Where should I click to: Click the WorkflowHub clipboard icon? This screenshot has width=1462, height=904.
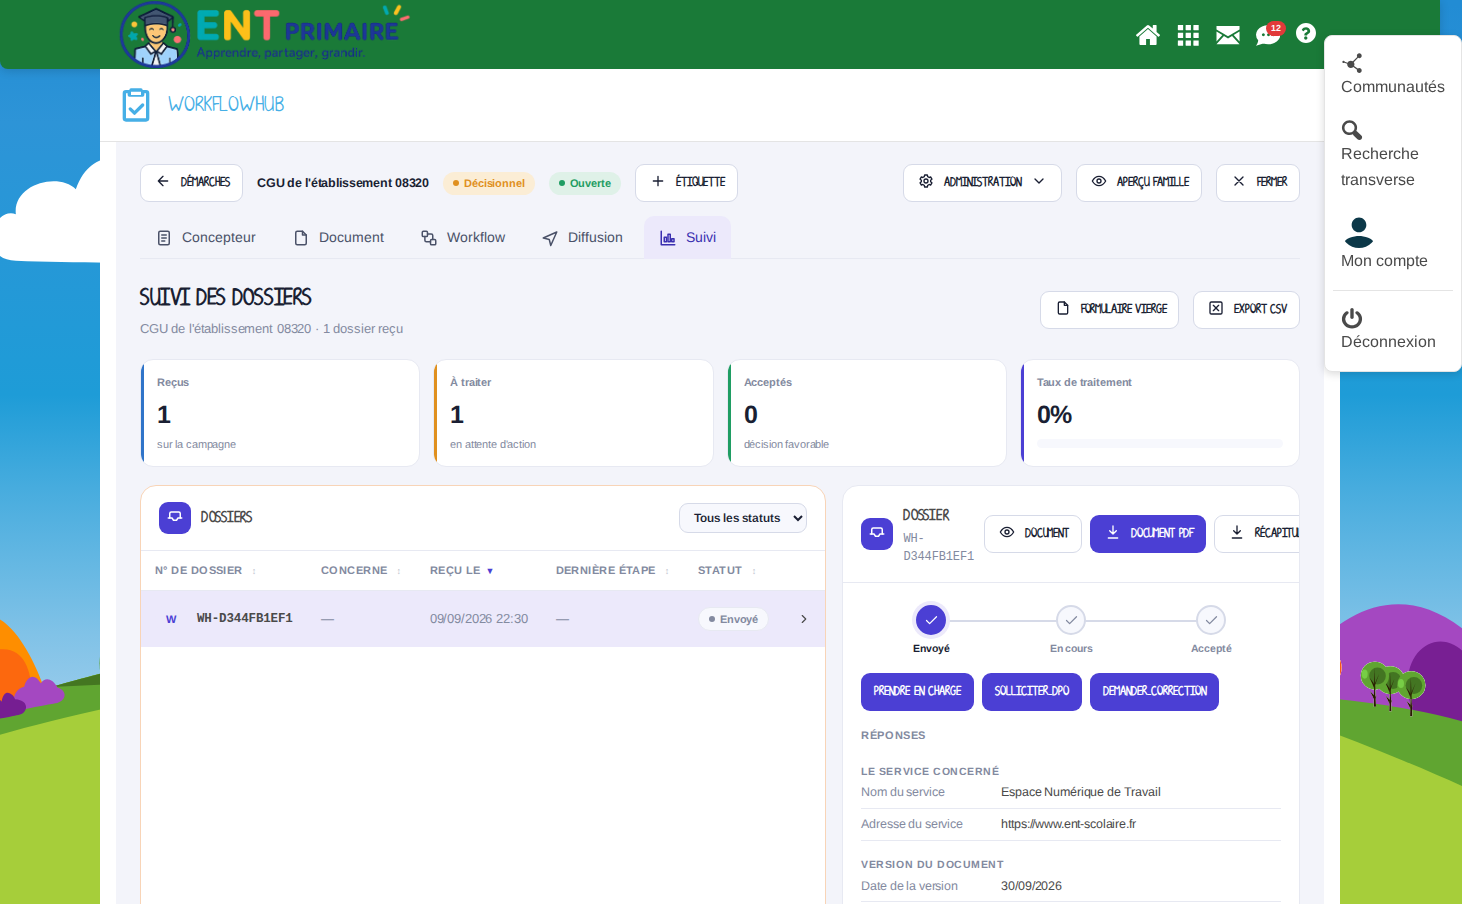click(x=136, y=105)
